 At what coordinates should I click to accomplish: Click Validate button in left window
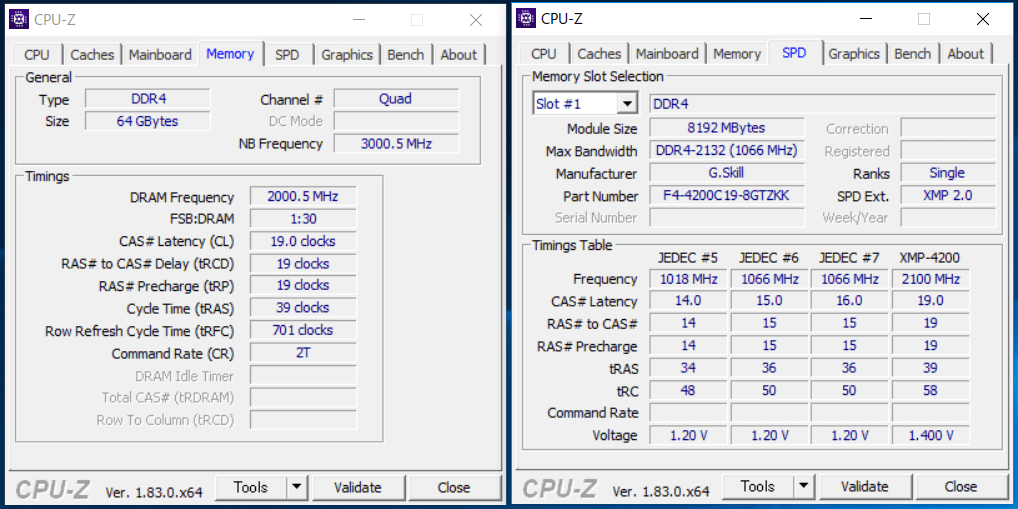click(358, 487)
